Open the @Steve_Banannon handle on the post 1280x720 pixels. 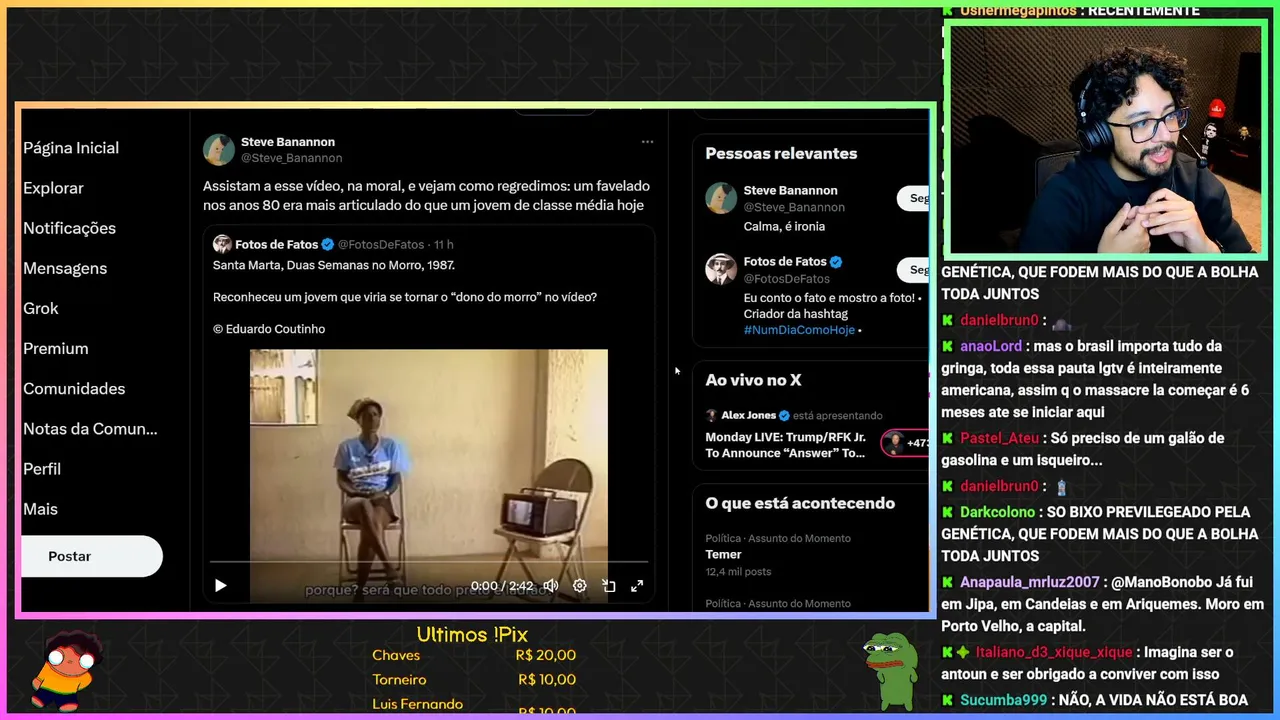point(292,158)
